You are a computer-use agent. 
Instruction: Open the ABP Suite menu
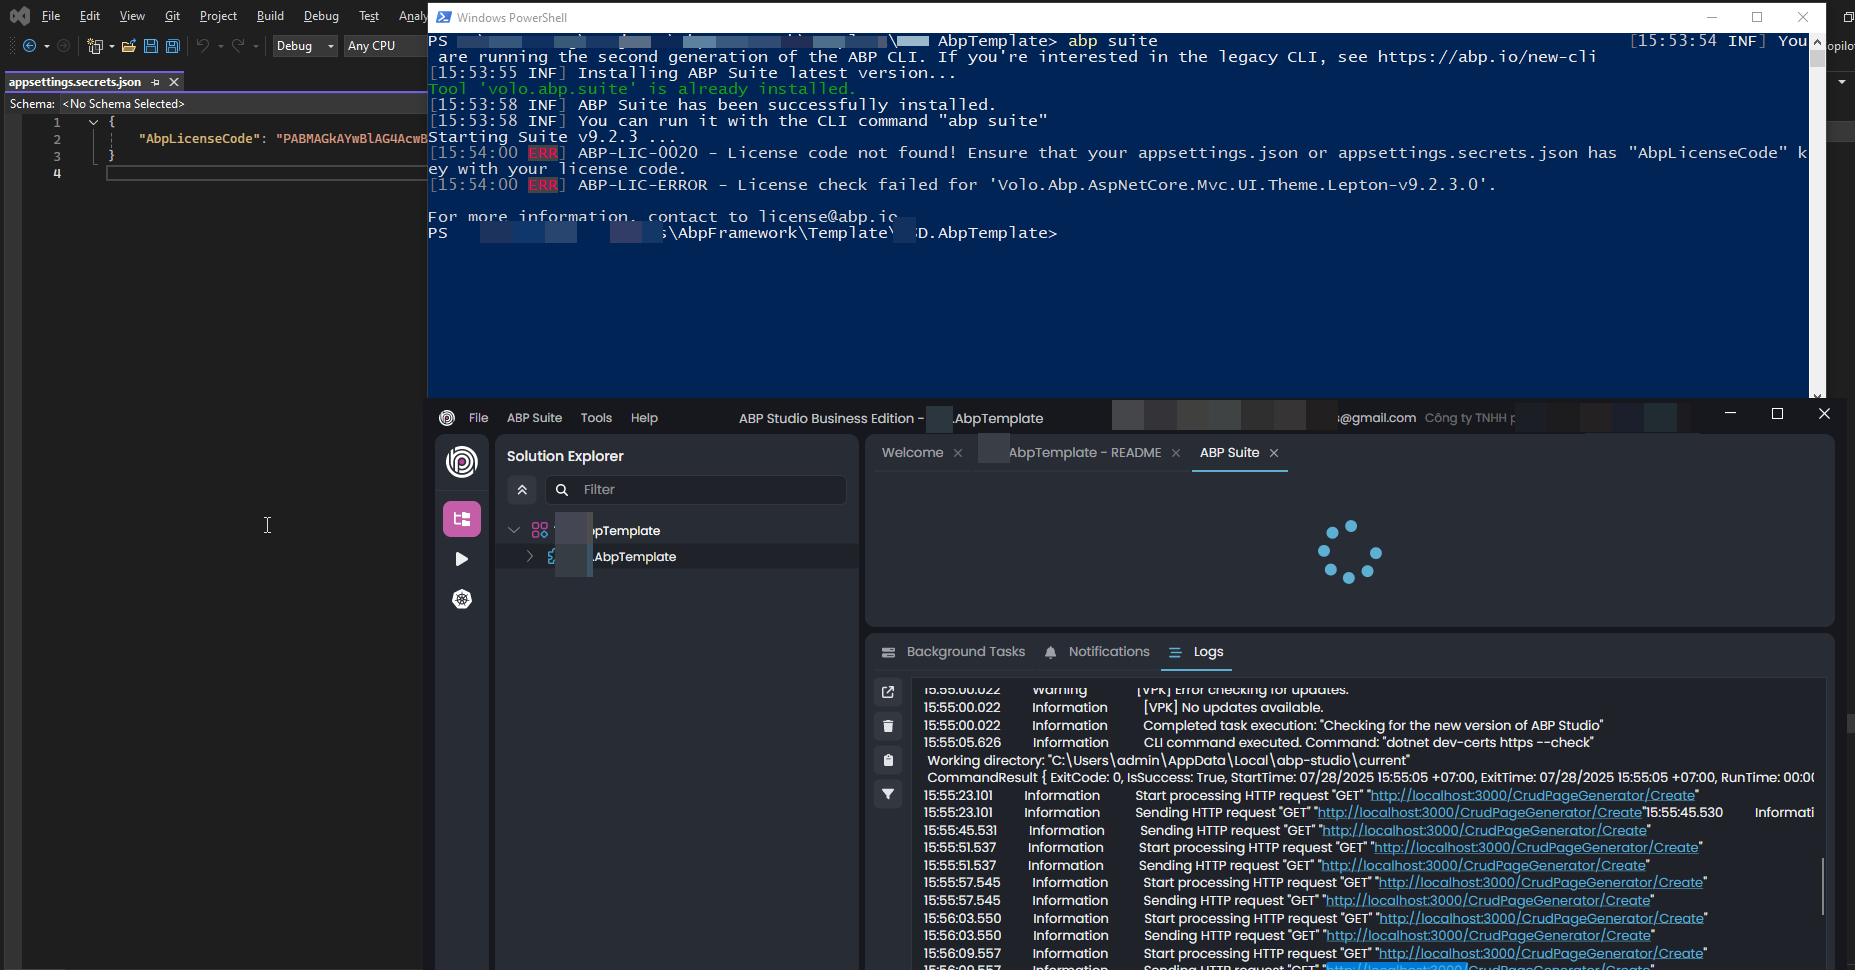(534, 418)
